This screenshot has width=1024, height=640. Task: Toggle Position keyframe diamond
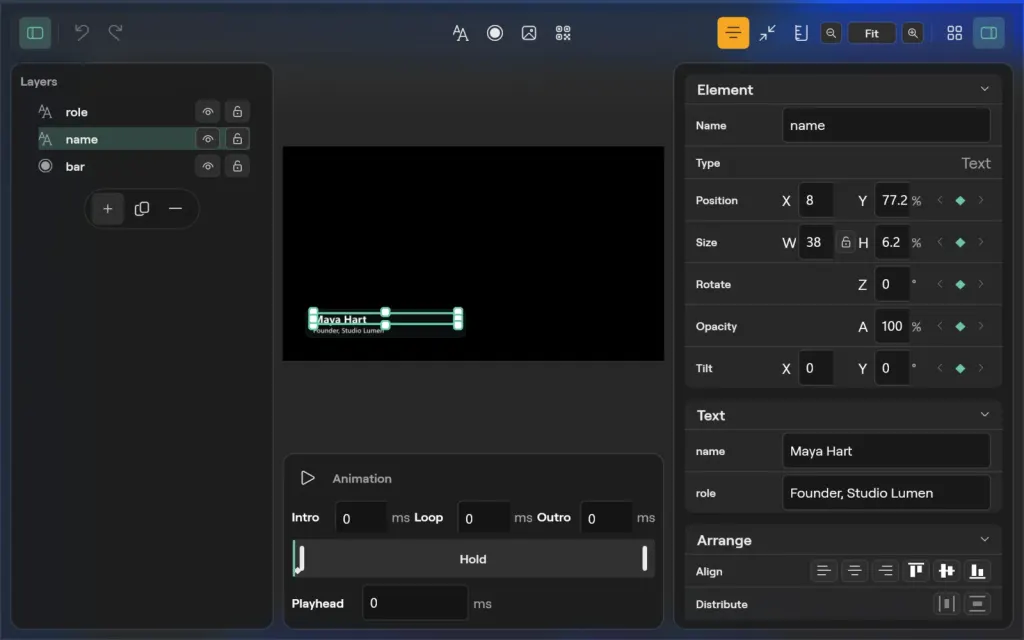[x=960, y=200]
